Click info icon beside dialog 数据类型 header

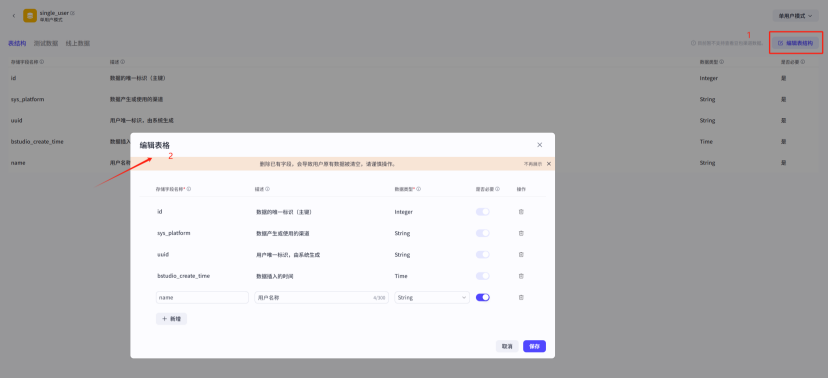(x=418, y=188)
